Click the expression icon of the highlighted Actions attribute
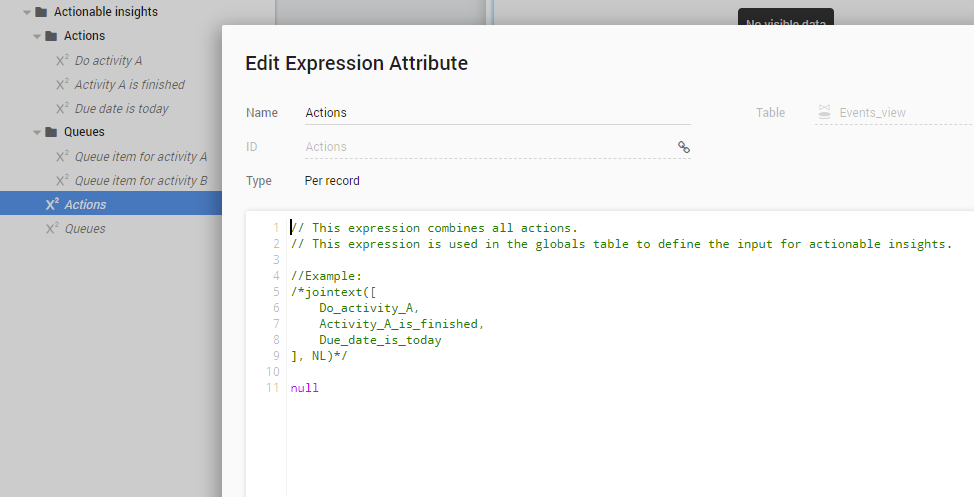This screenshot has height=497, width=974. (52, 205)
